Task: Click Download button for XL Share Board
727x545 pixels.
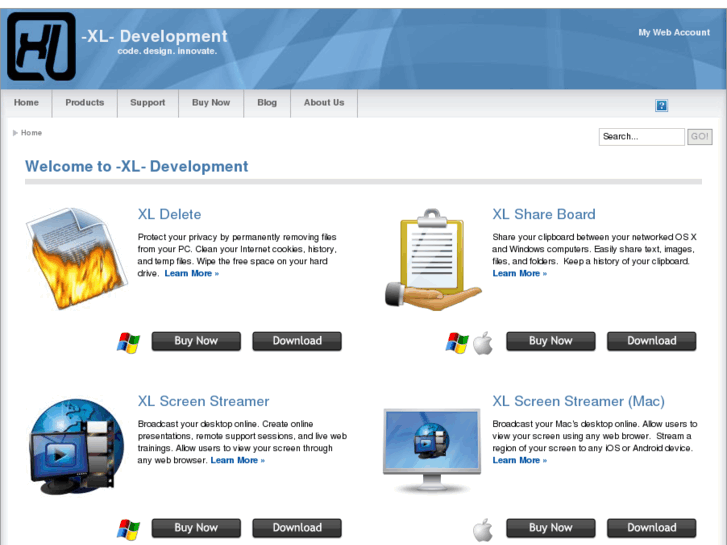Action: 651,341
